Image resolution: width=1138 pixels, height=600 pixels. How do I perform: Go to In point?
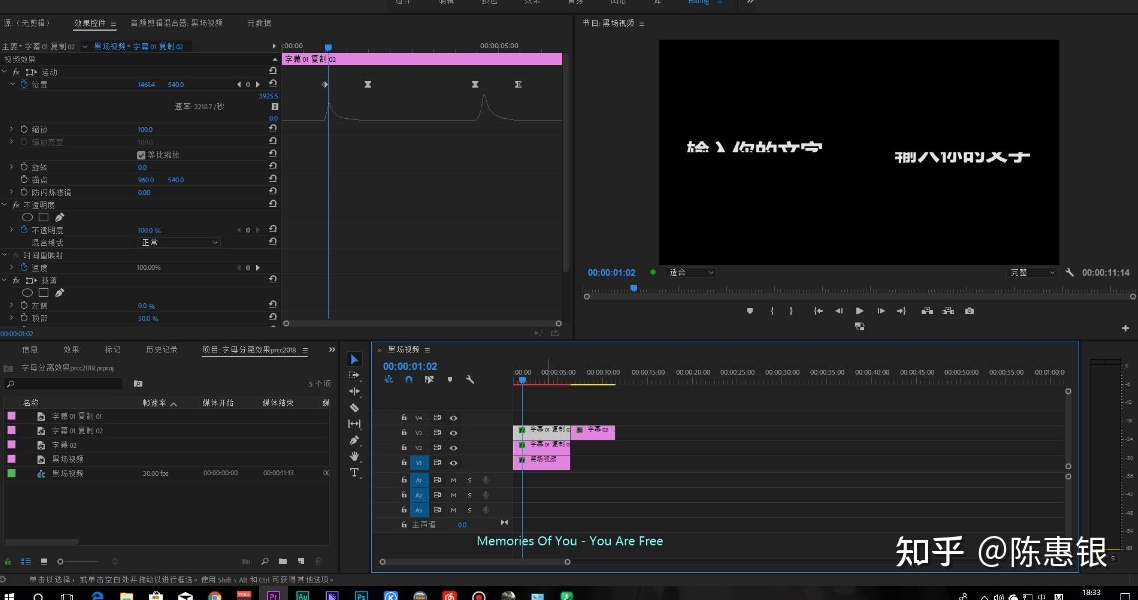pos(818,311)
